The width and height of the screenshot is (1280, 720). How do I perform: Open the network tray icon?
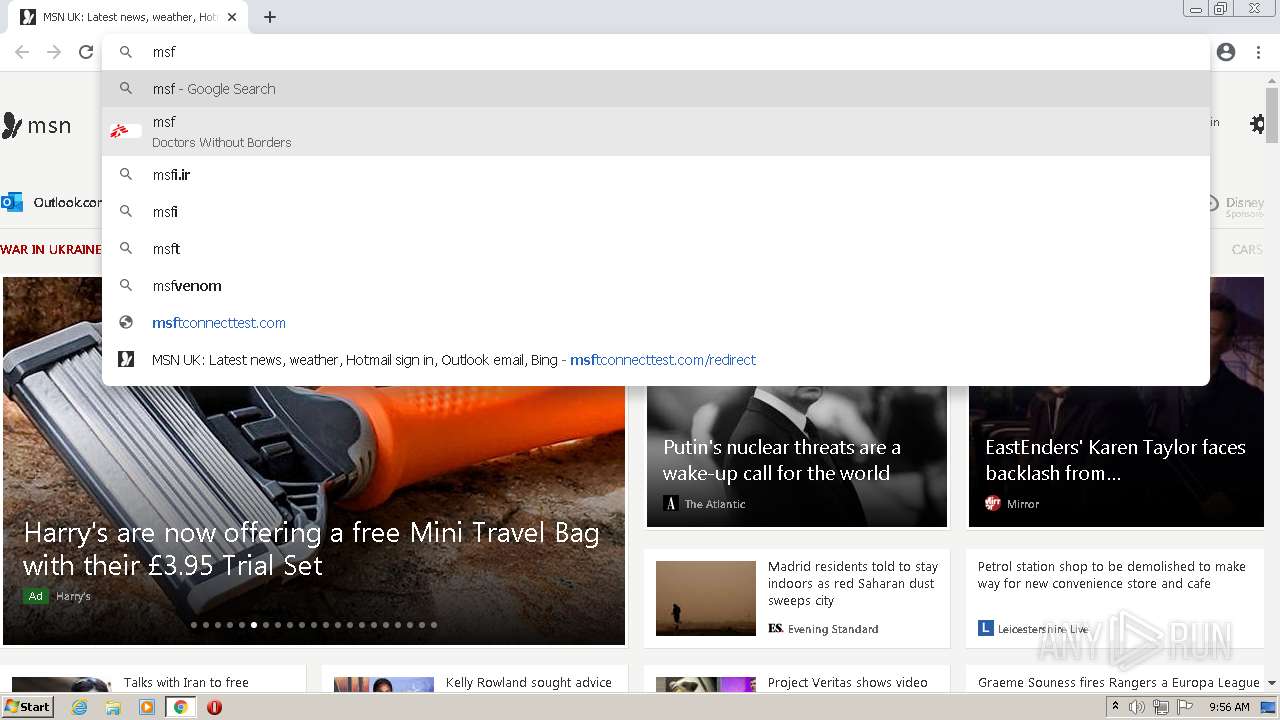pos(1161,707)
